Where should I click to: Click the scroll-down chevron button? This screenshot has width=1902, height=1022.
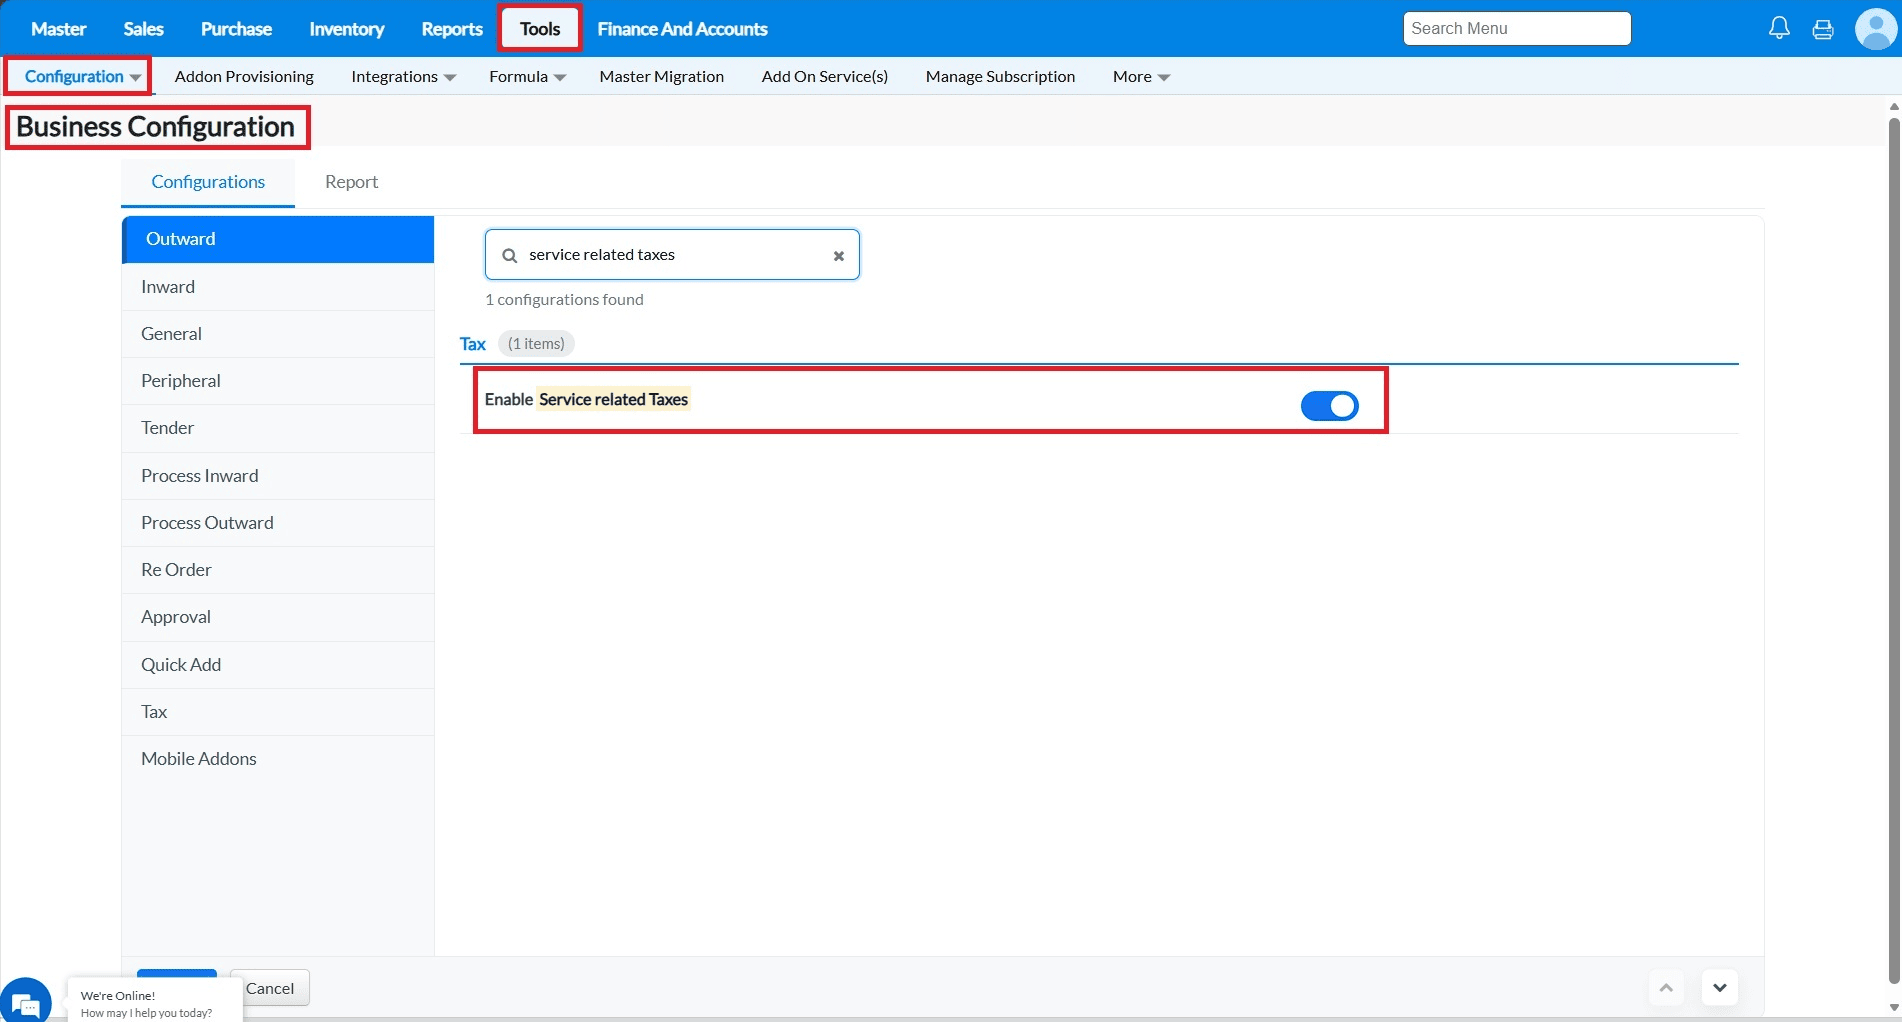[1719, 988]
